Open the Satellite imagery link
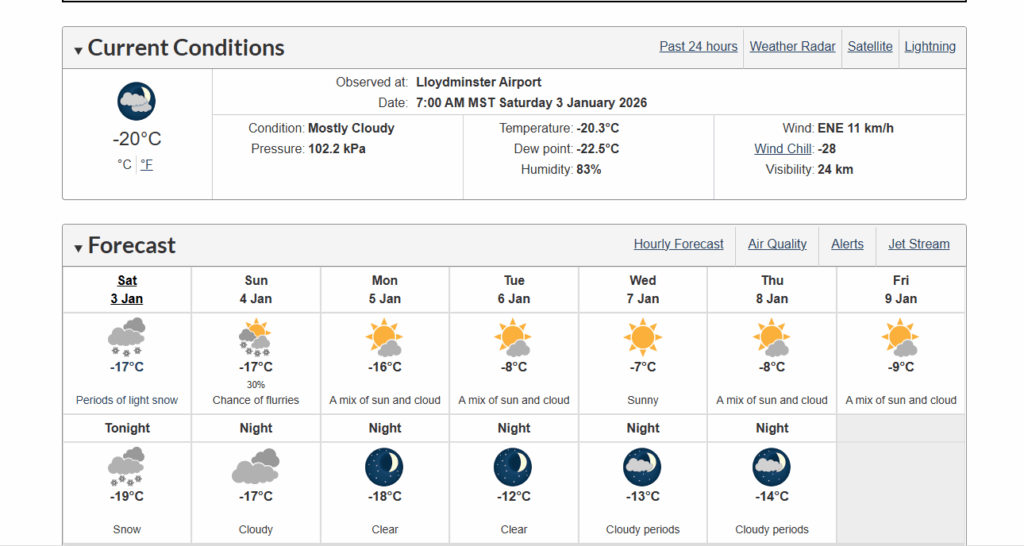The image size is (1024, 546). 870,46
